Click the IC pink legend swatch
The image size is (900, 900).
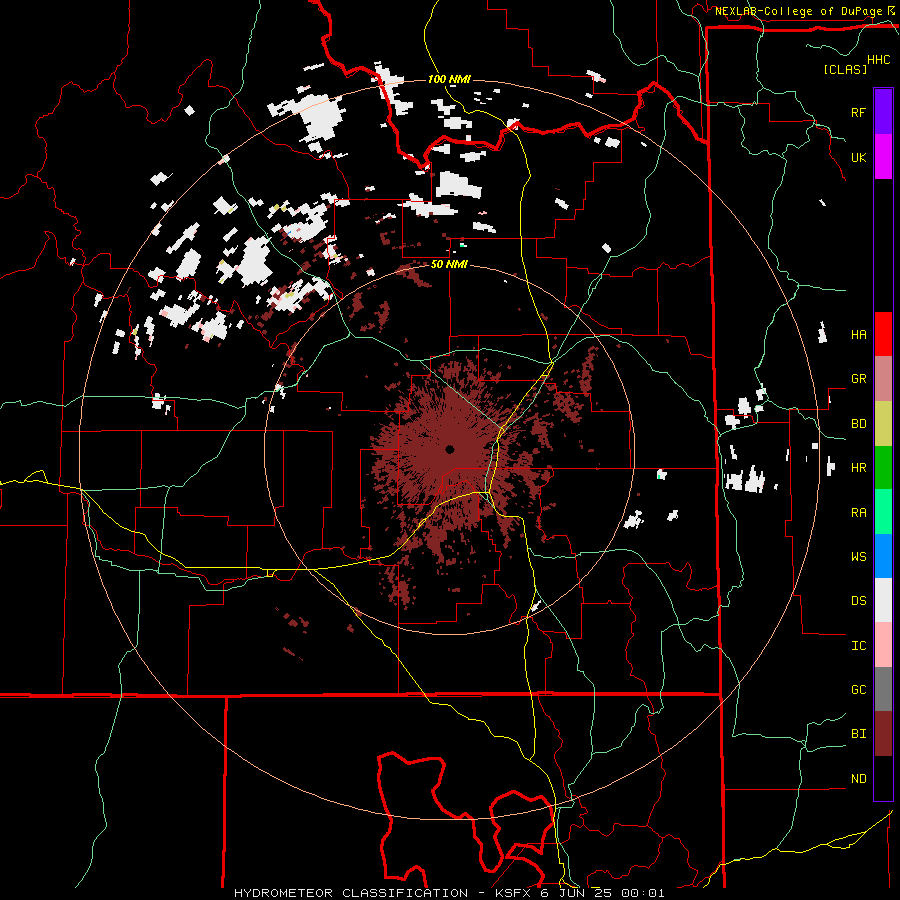click(x=883, y=645)
